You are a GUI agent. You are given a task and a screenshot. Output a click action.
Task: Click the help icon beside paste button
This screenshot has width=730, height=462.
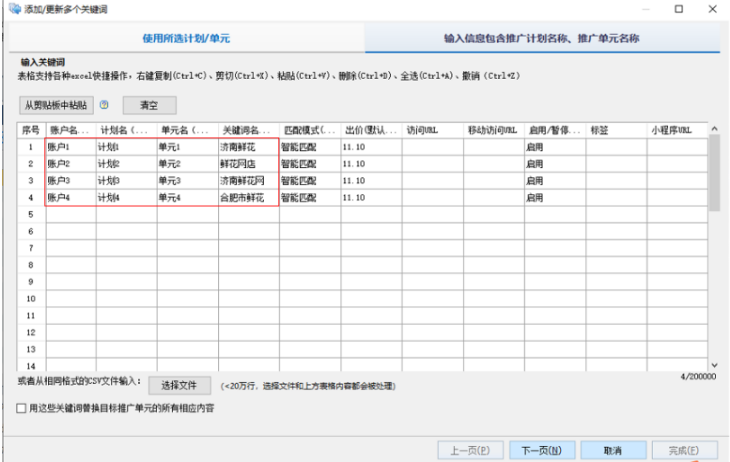(104, 105)
